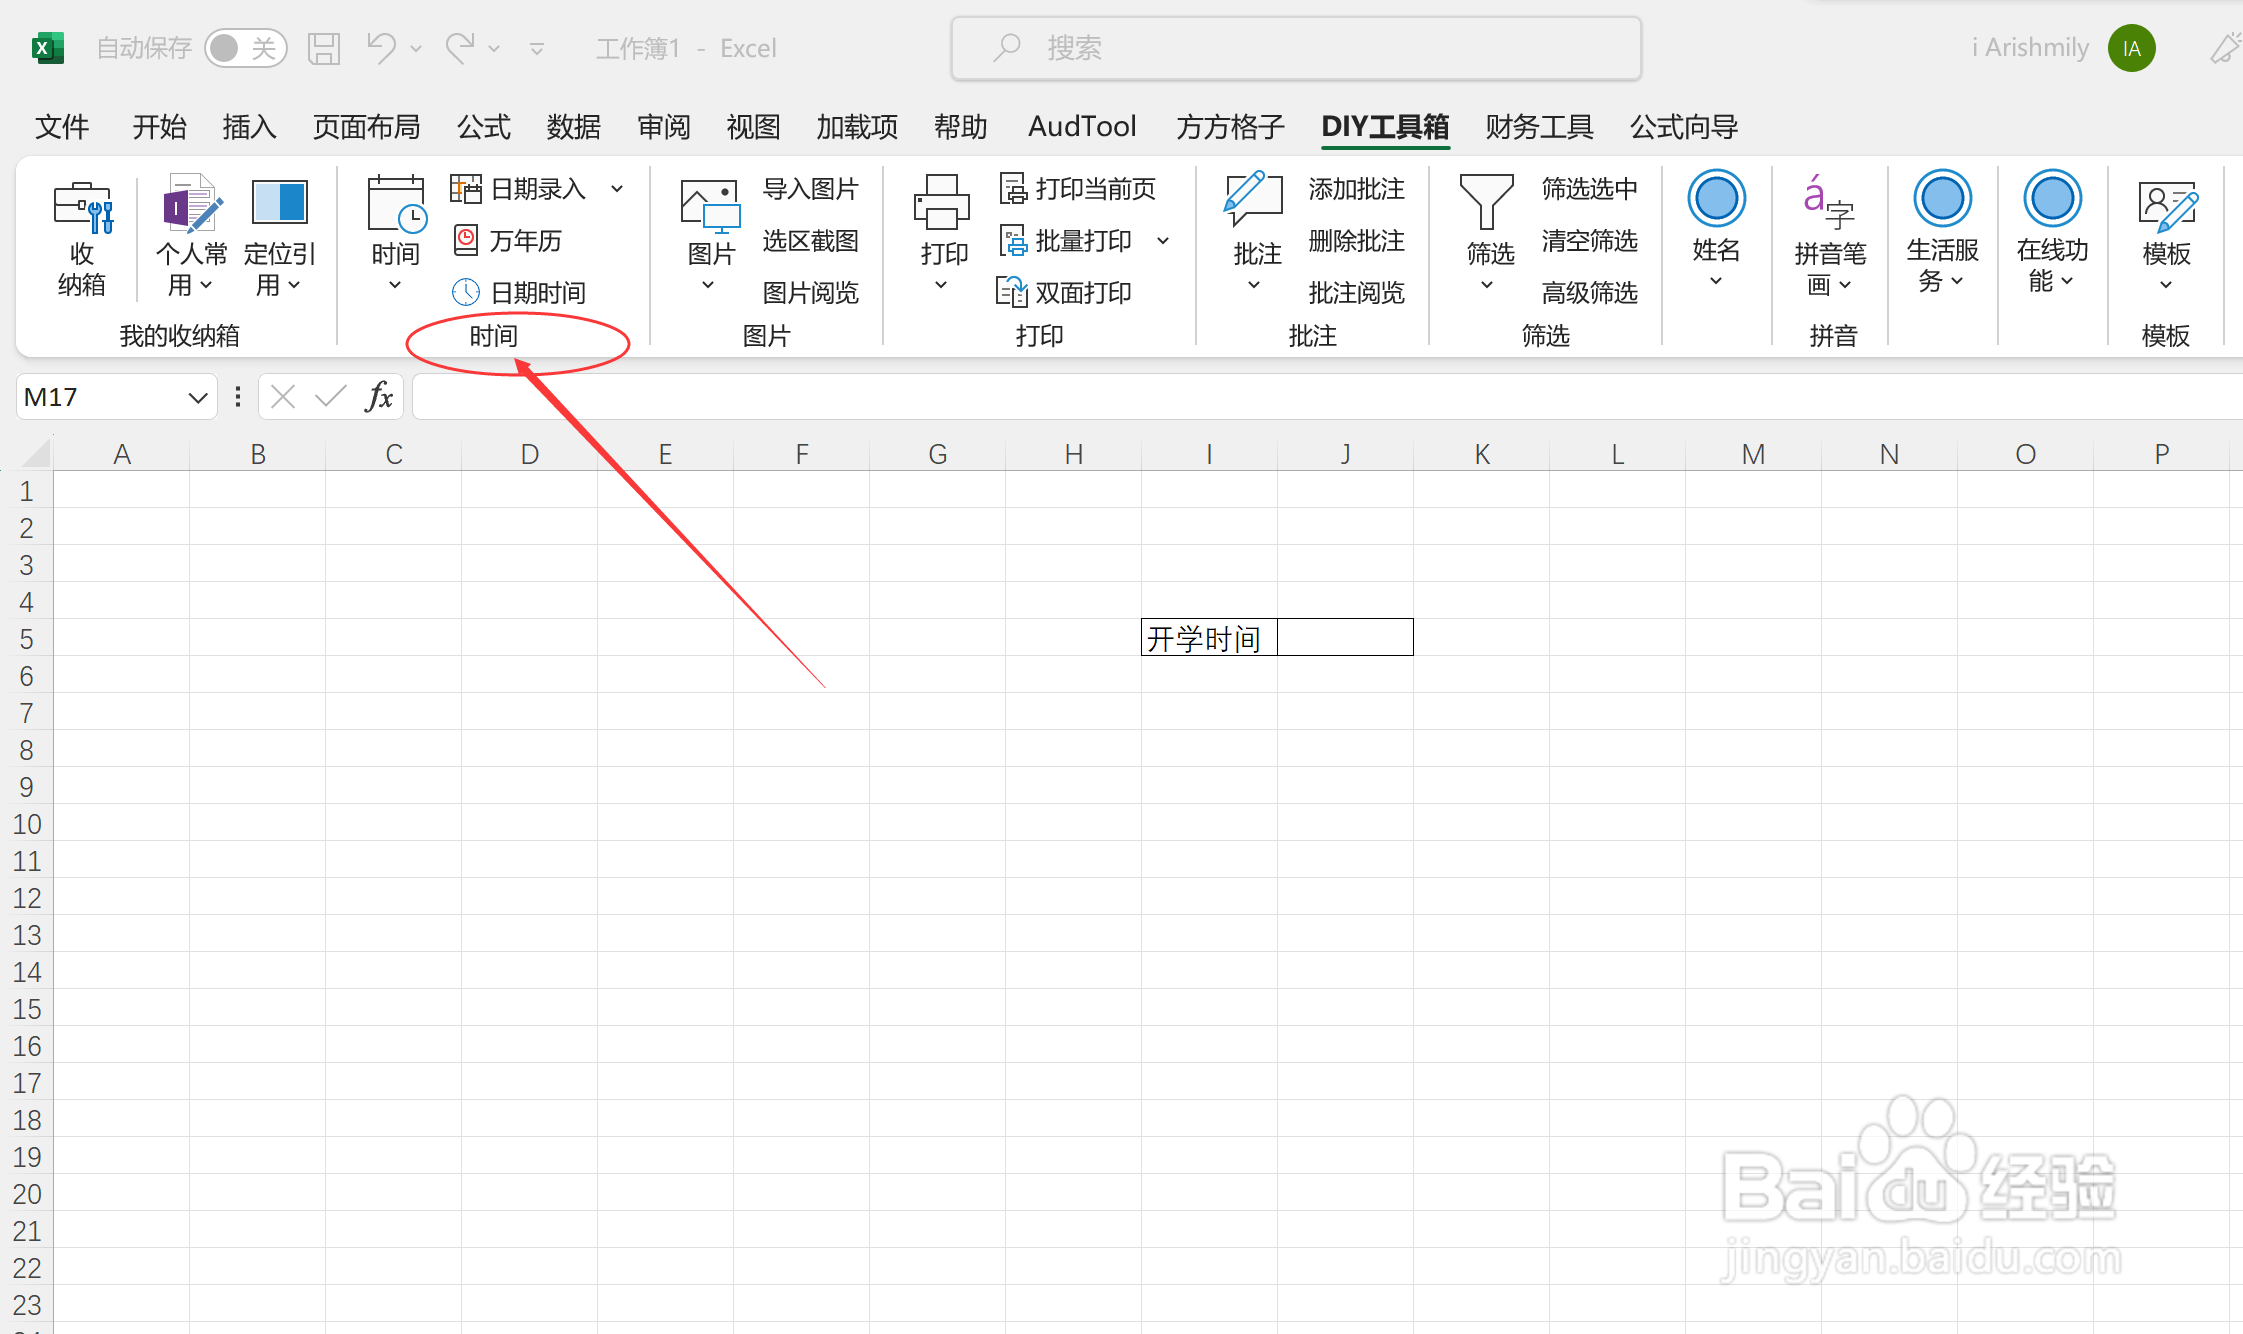Click the 筛选 funnel filter icon
Screen dimensions: 2243x1334
tap(1487, 203)
